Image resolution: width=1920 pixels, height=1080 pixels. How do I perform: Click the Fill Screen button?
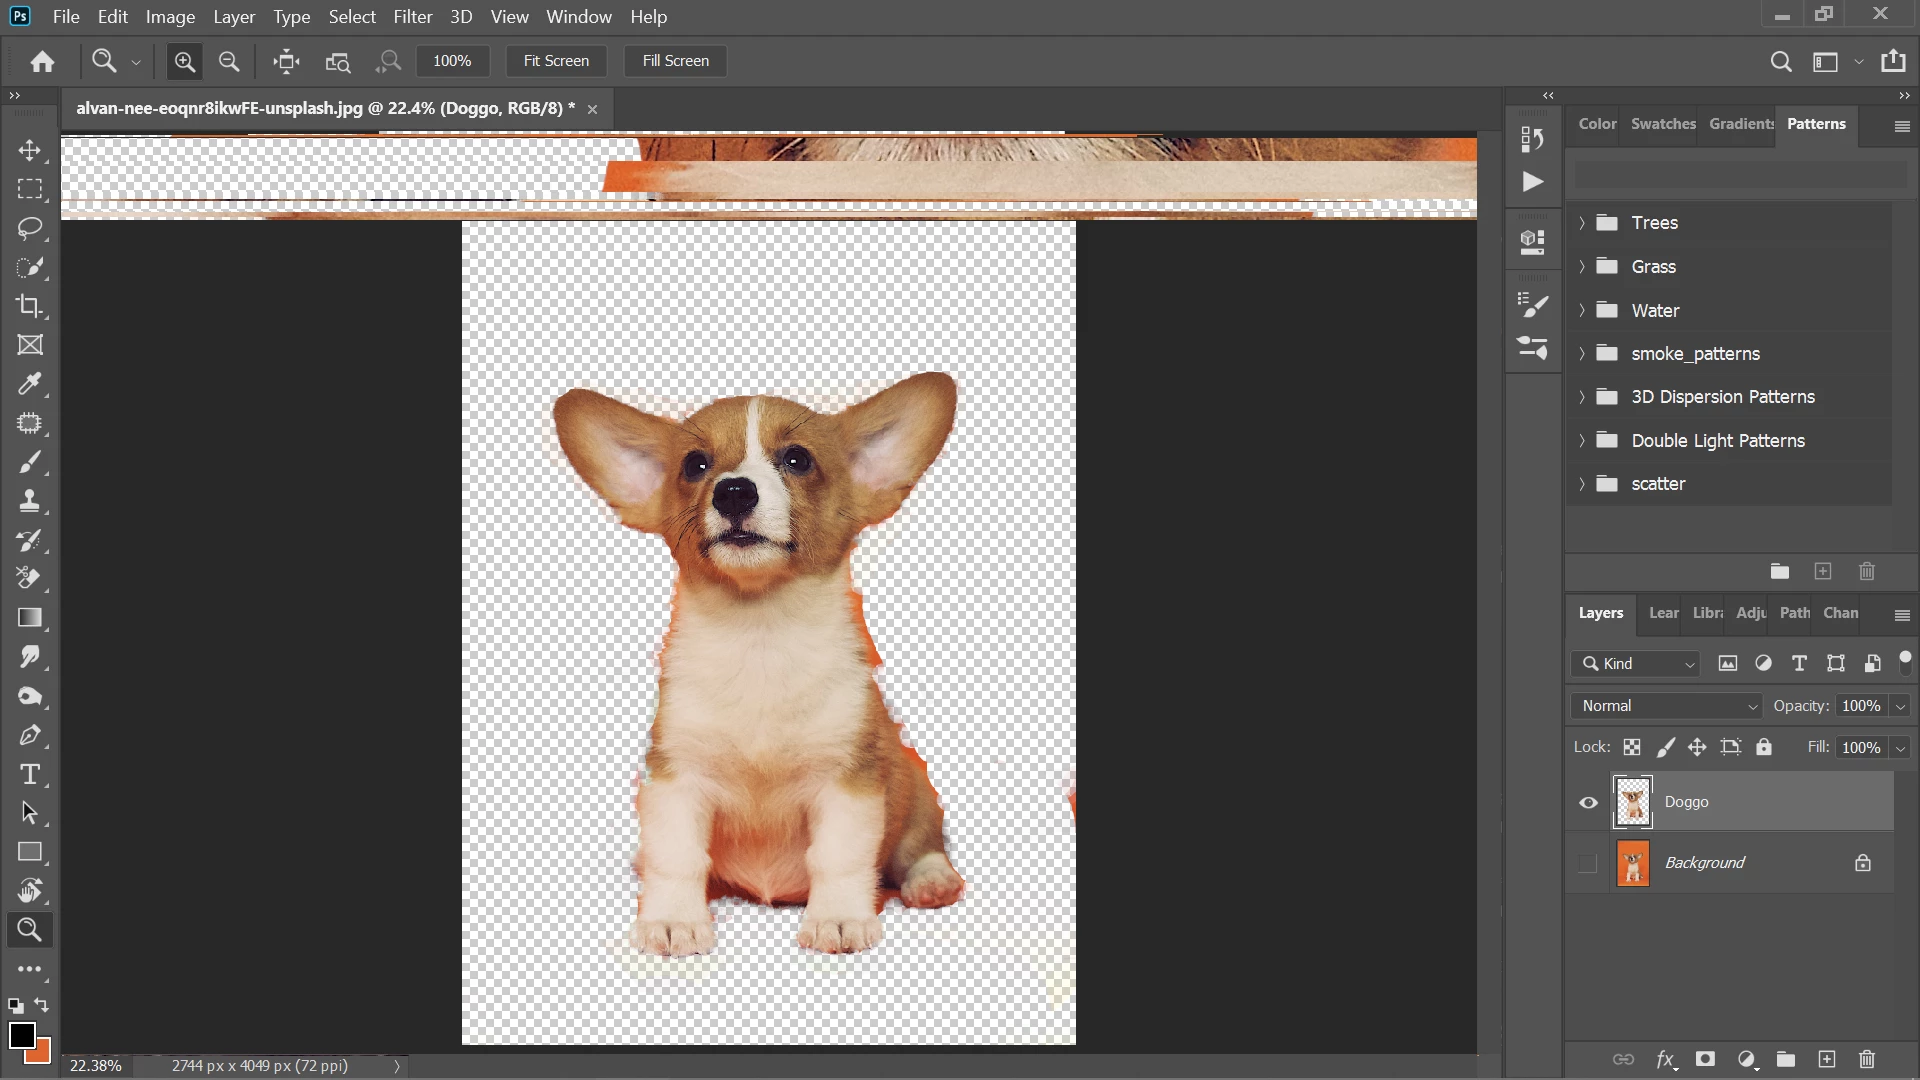click(675, 61)
